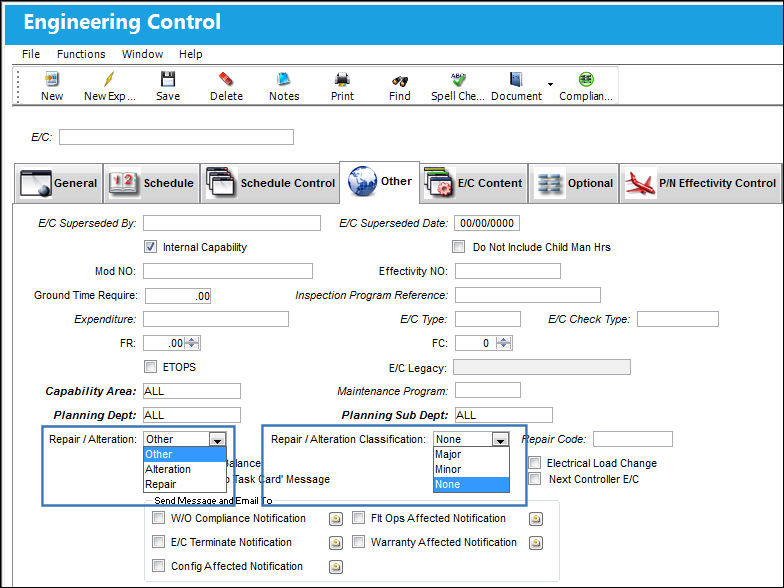
Task: Click the FC spinner arrows
Action: click(504, 343)
